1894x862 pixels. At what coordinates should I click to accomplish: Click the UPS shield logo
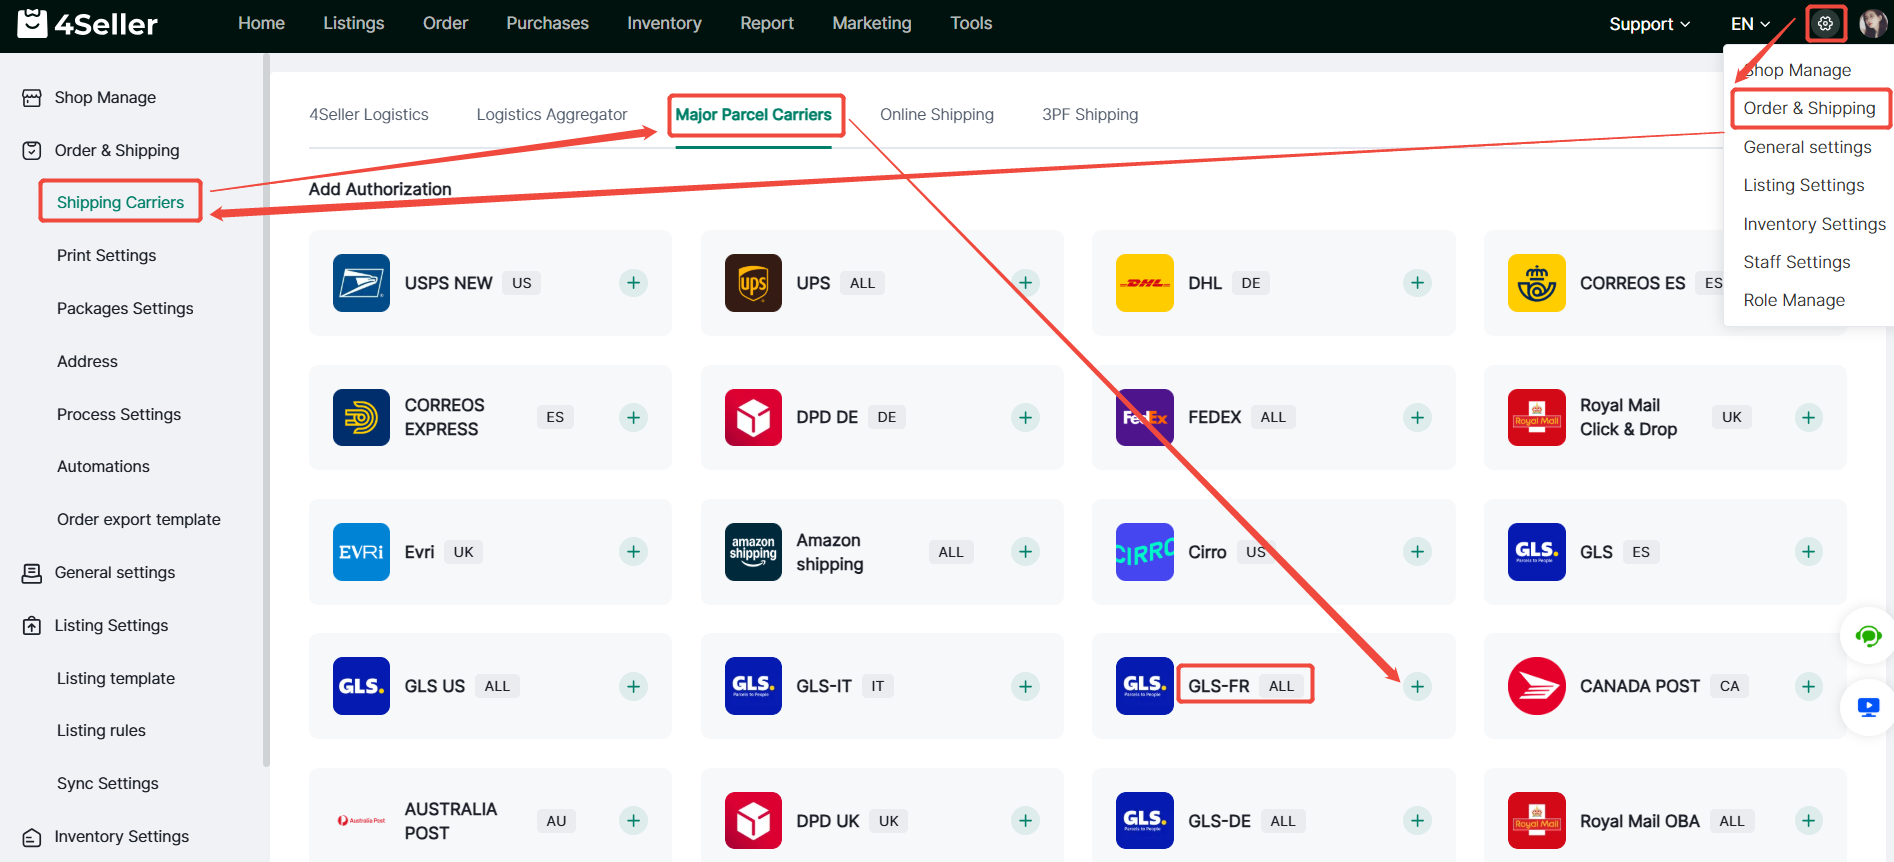(753, 283)
